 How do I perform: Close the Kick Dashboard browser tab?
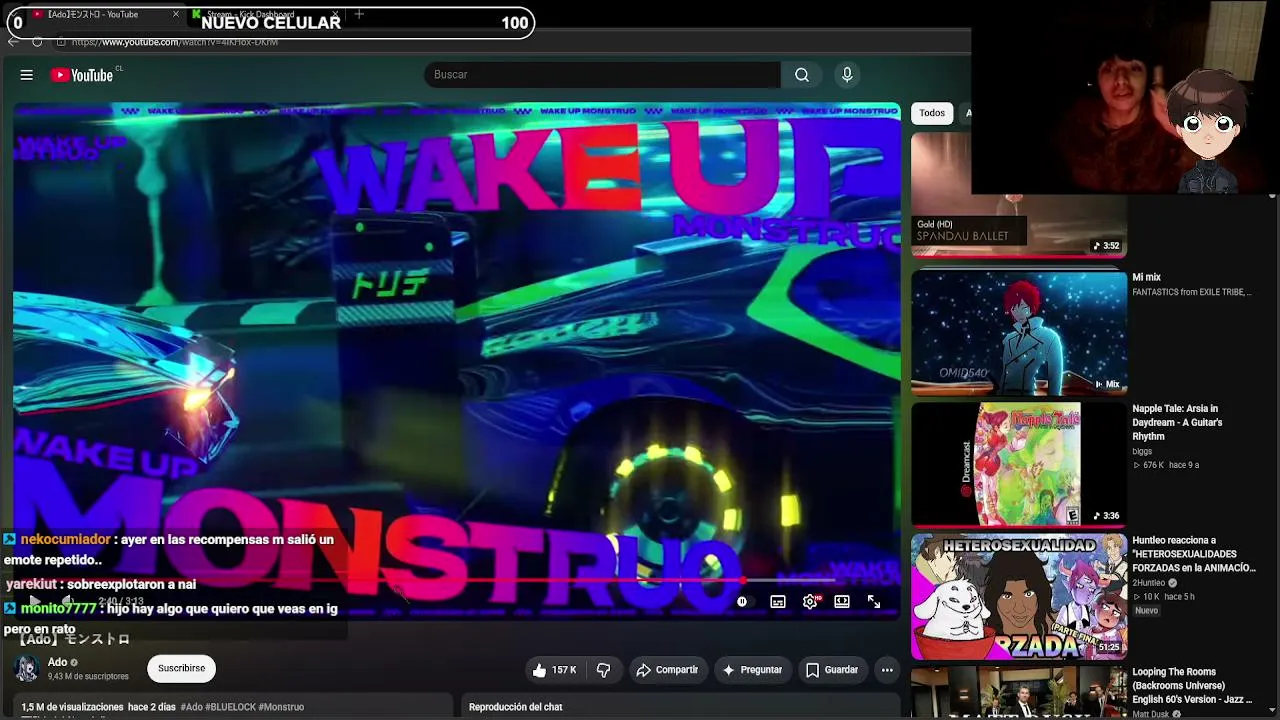tap(337, 15)
